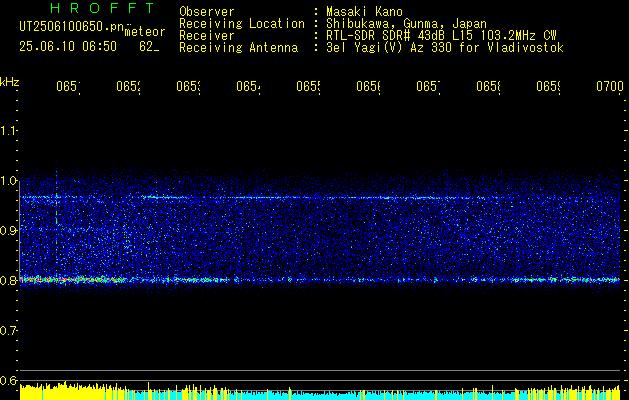Click the yellow and cyan signal-level bar graph
This screenshot has height=400, width=629.
(320, 392)
